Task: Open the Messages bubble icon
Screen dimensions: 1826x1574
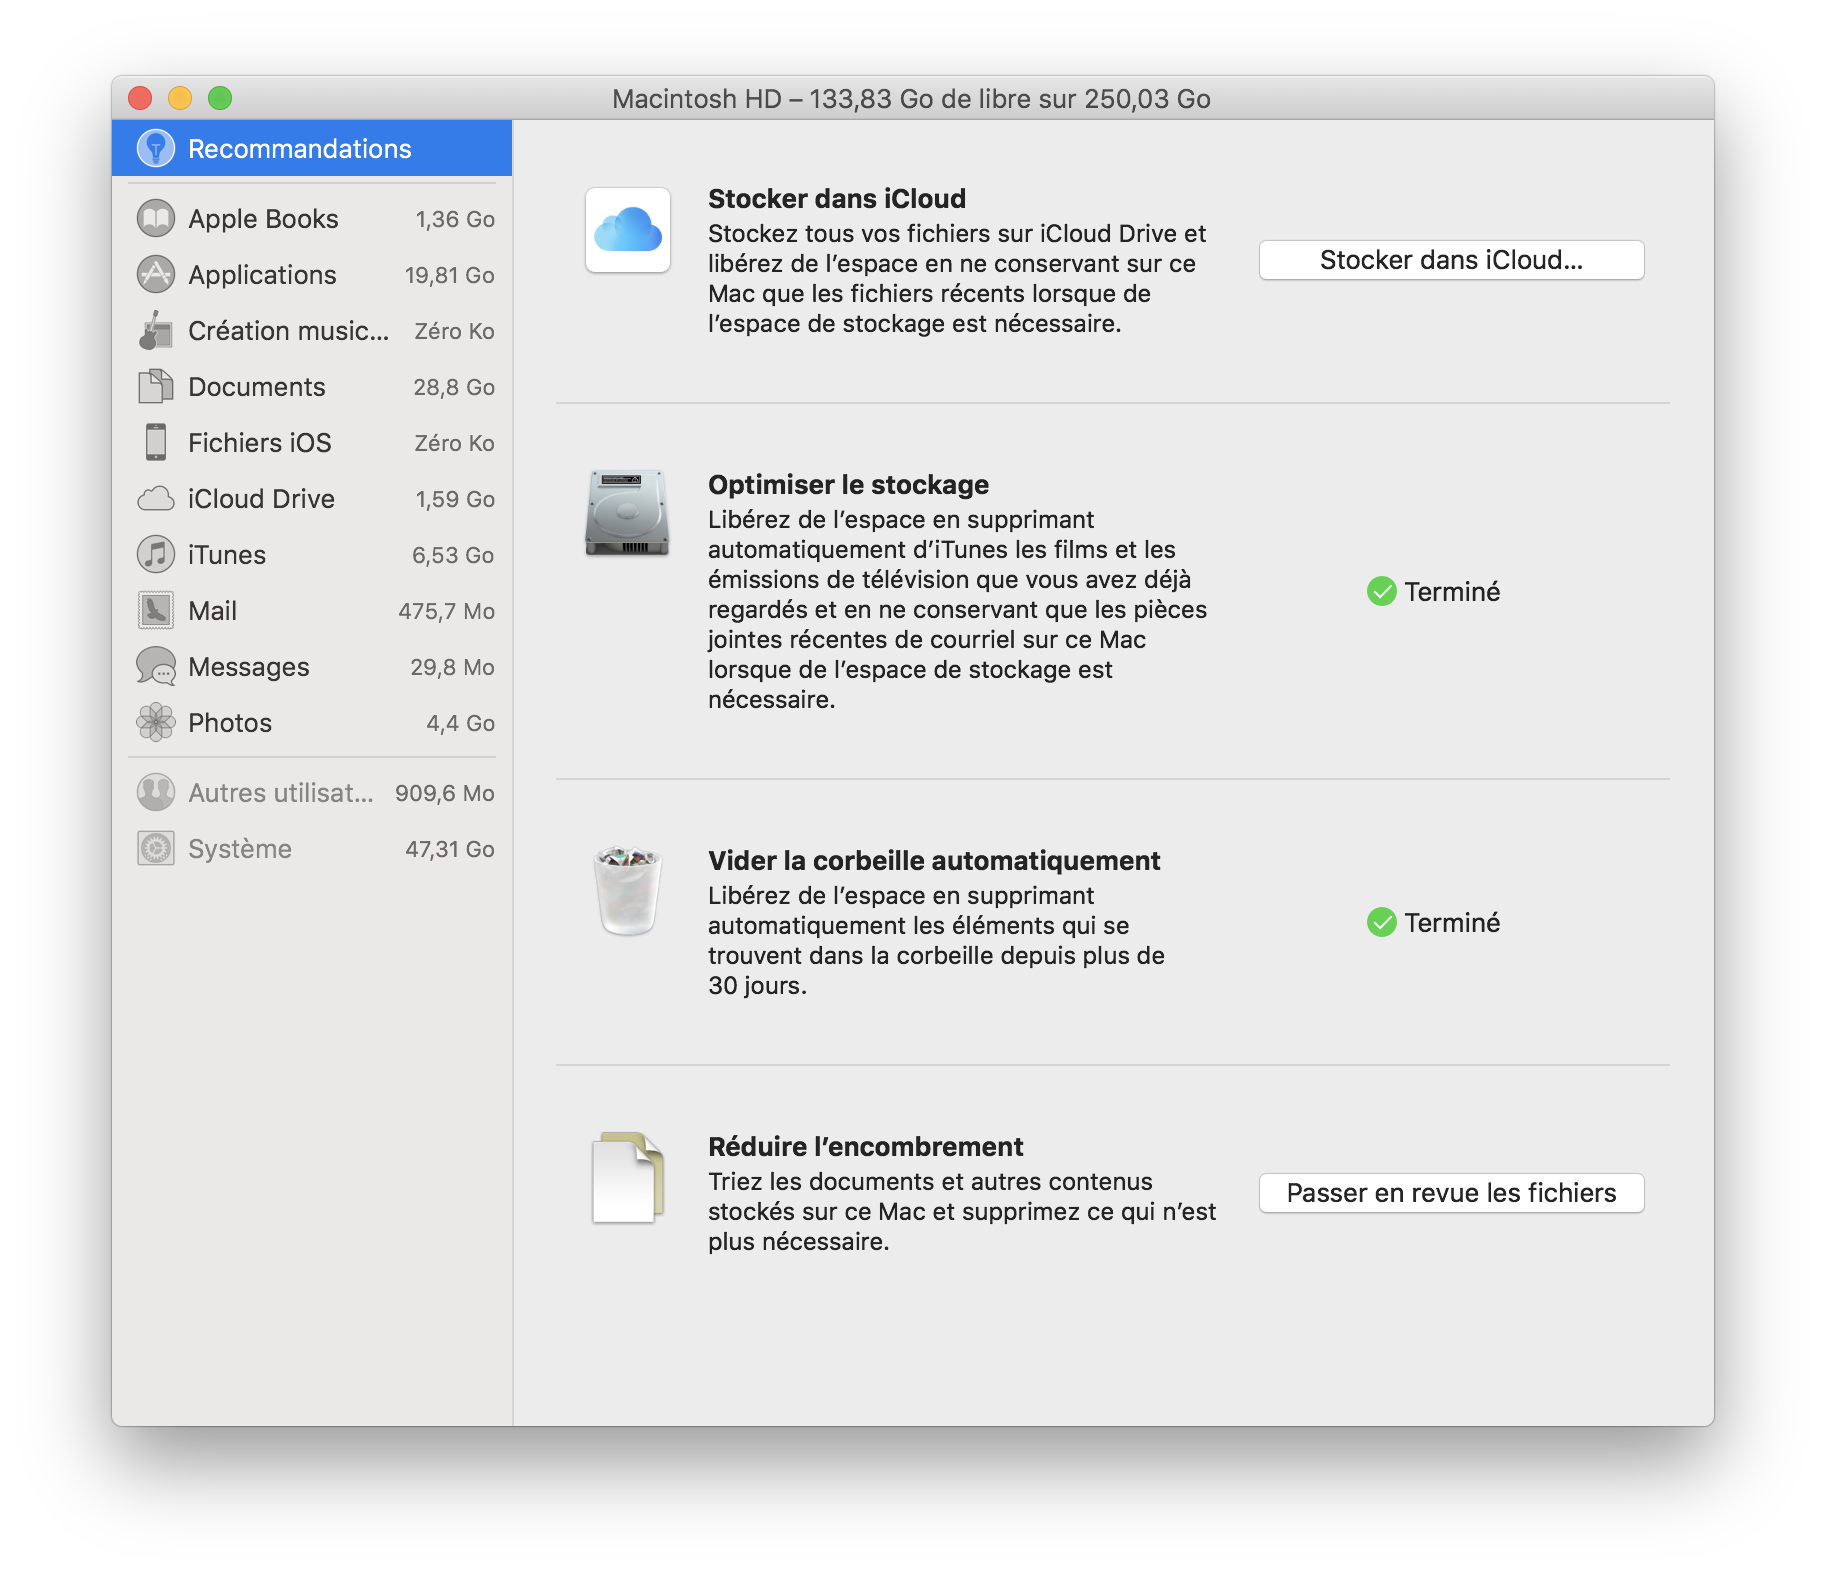Action: click(156, 667)
